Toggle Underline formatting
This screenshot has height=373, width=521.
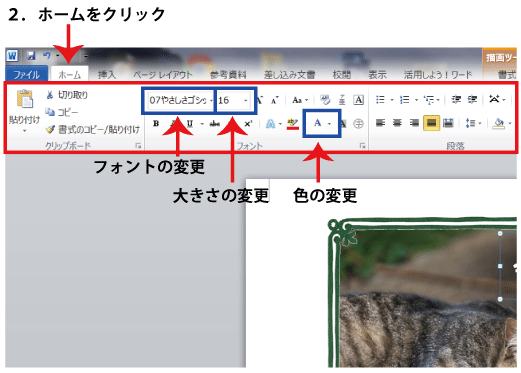click(190, 124)
